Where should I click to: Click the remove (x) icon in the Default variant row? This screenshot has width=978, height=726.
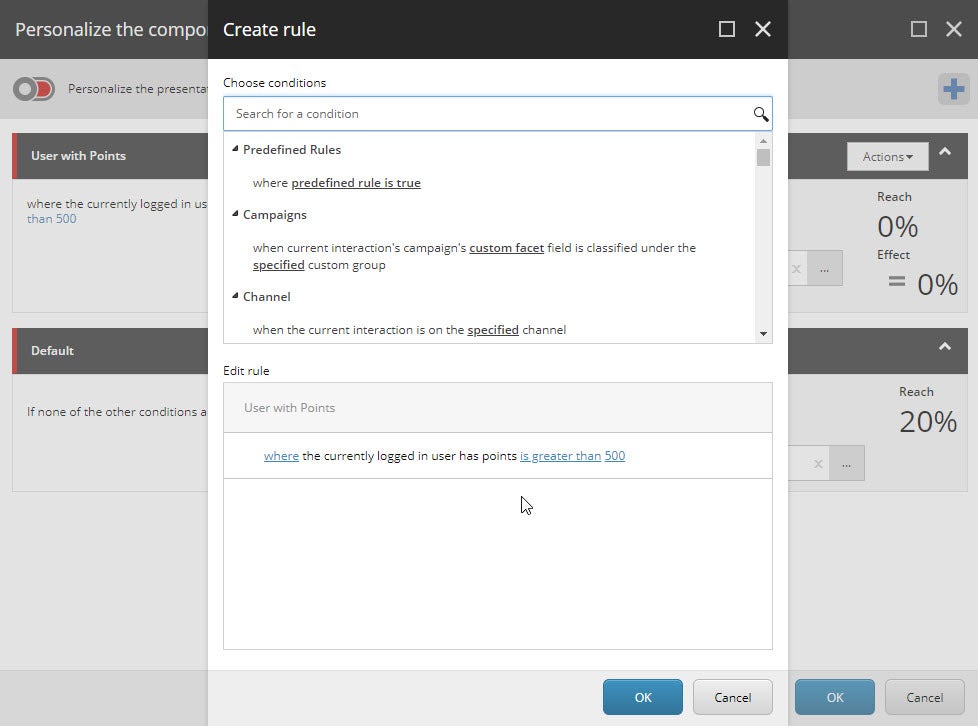[x=818, y=463]
